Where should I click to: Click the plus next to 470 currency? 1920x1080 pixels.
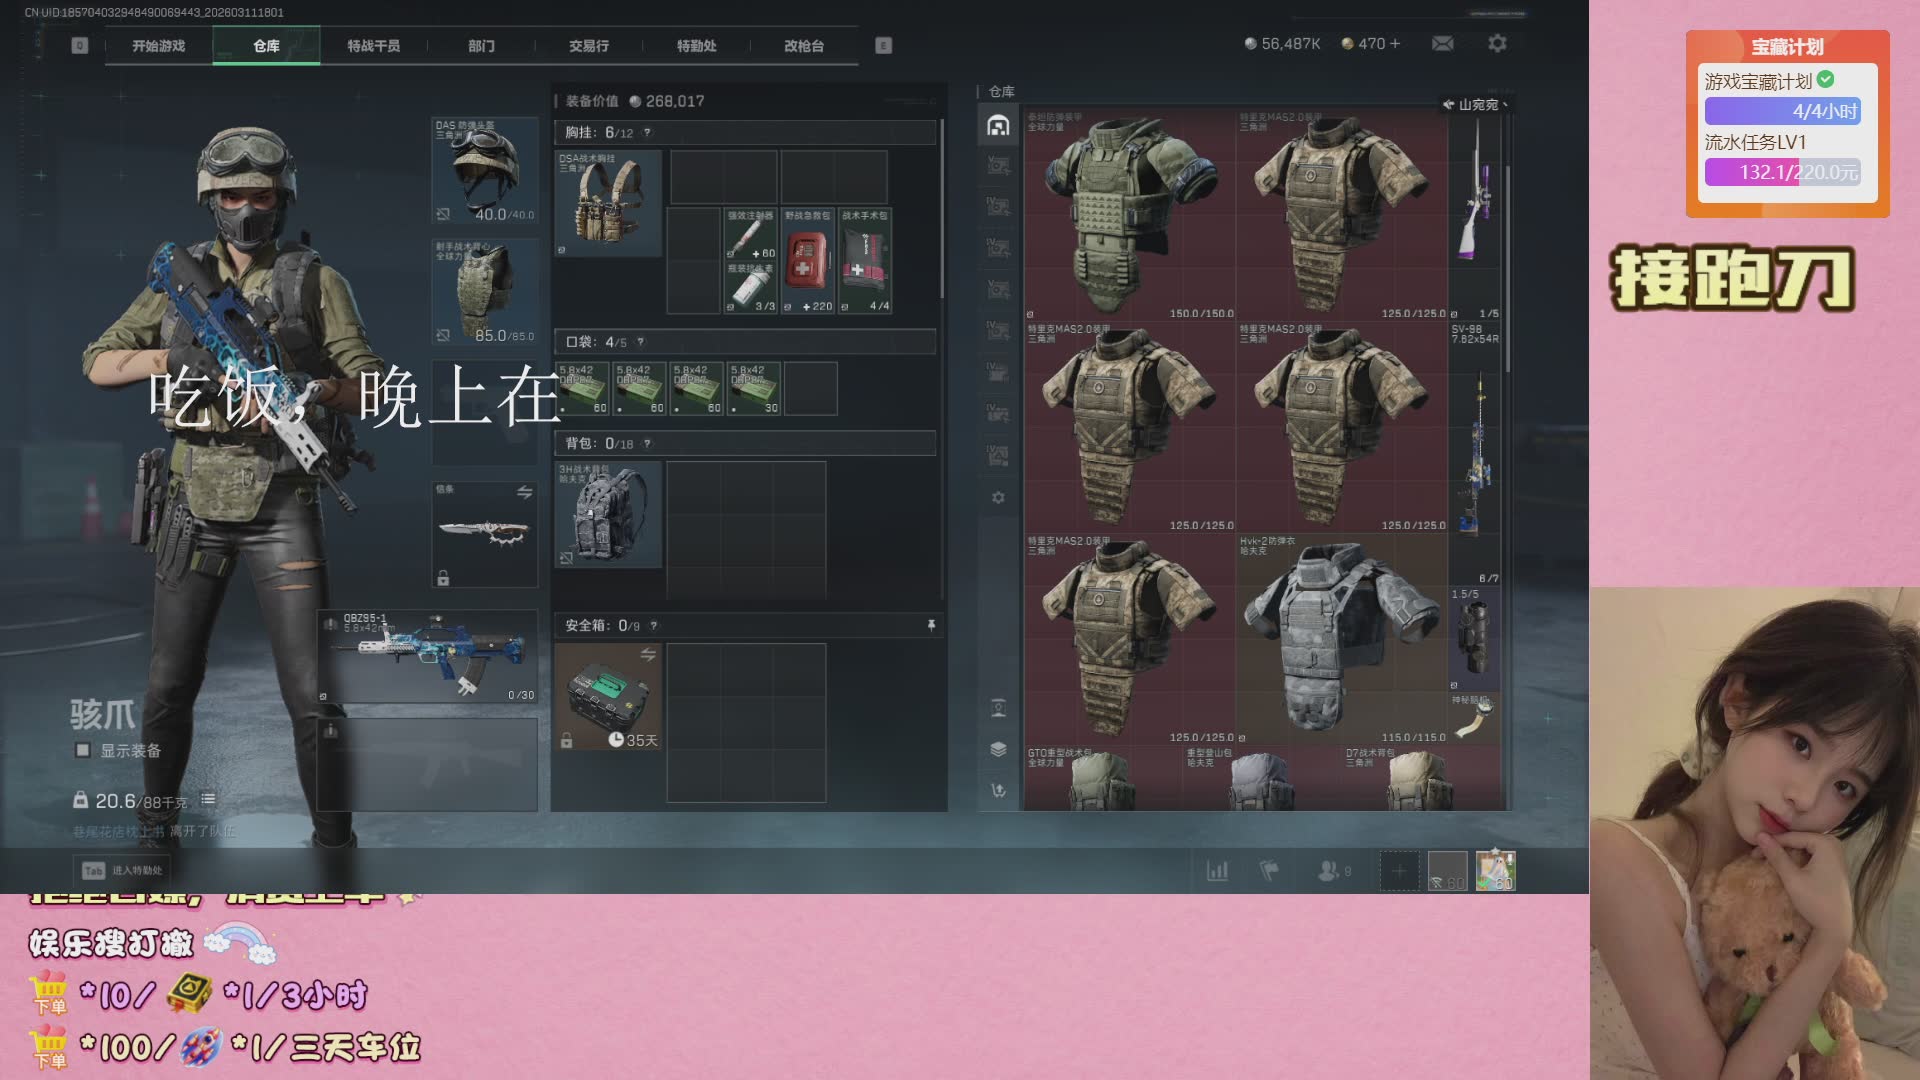[x=1395, y=44]
